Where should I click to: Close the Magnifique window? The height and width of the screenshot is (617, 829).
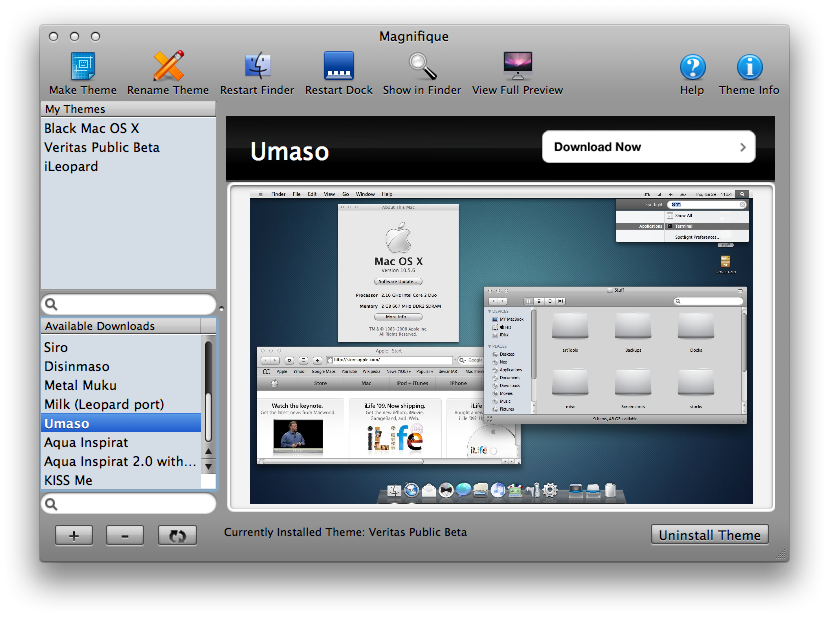coord(53,36)
